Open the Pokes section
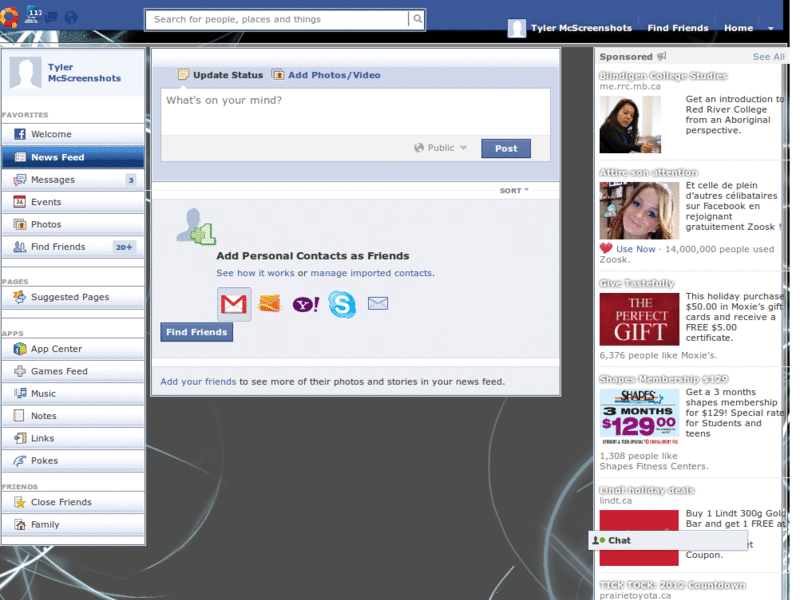The image size is (800, 600). pos(42,460)
